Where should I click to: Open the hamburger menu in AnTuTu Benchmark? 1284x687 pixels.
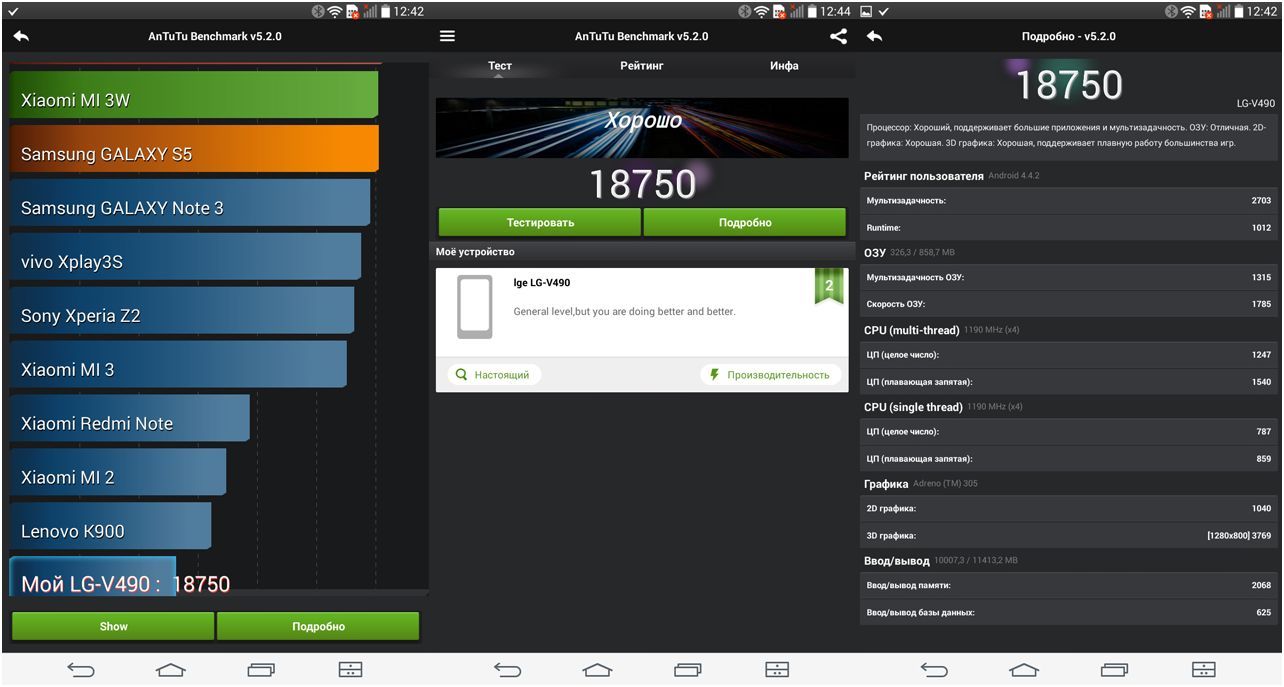(447, 36)
